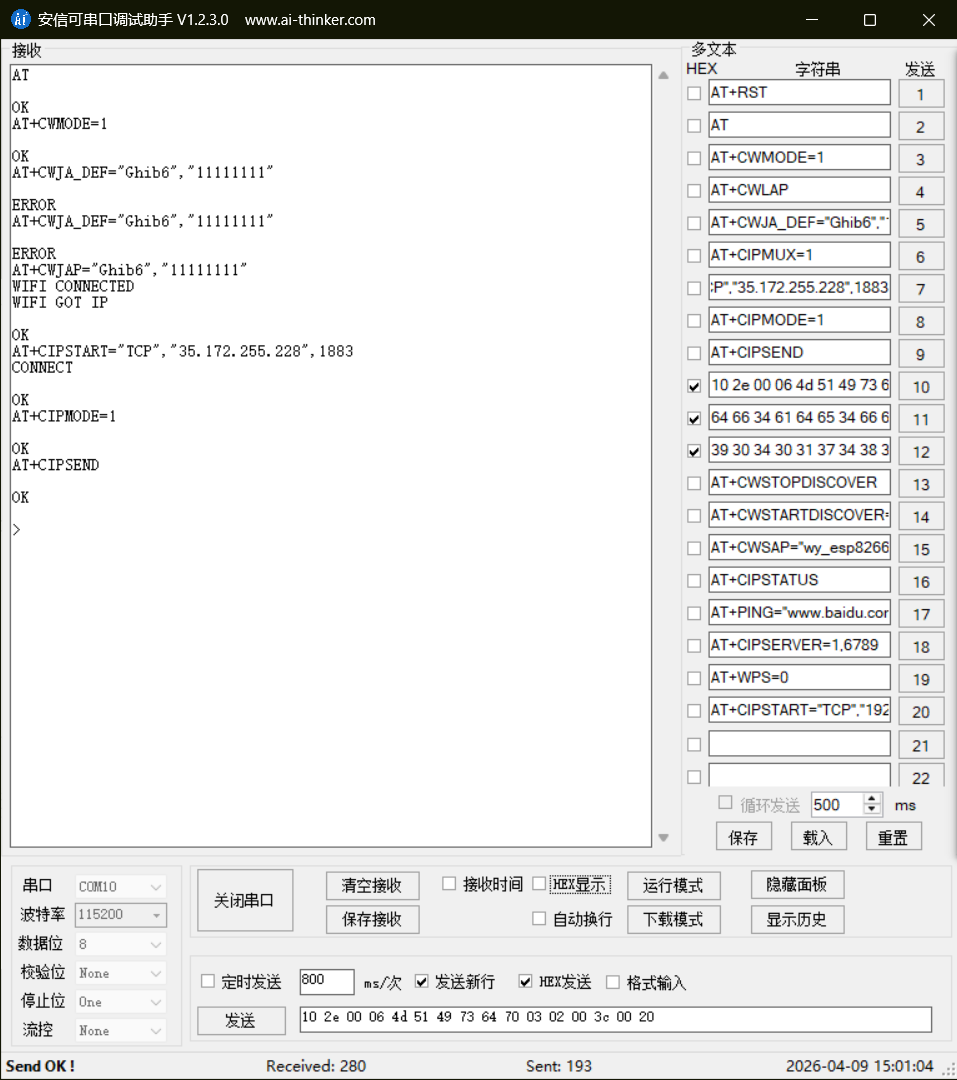Click 显示历史 to show history
Viewport: 957px width, 1080px height.
797,920
